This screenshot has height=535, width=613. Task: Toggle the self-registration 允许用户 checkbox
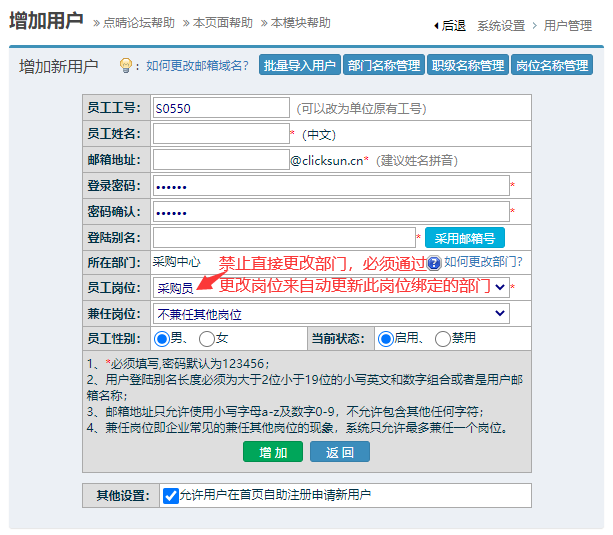click(x=171, y=495)
